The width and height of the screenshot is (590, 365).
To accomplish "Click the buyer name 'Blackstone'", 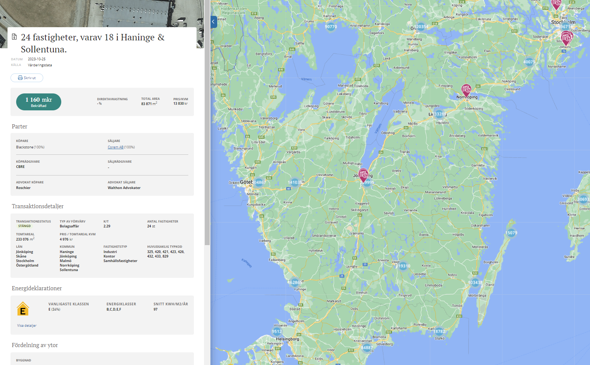I will [25, 147].
